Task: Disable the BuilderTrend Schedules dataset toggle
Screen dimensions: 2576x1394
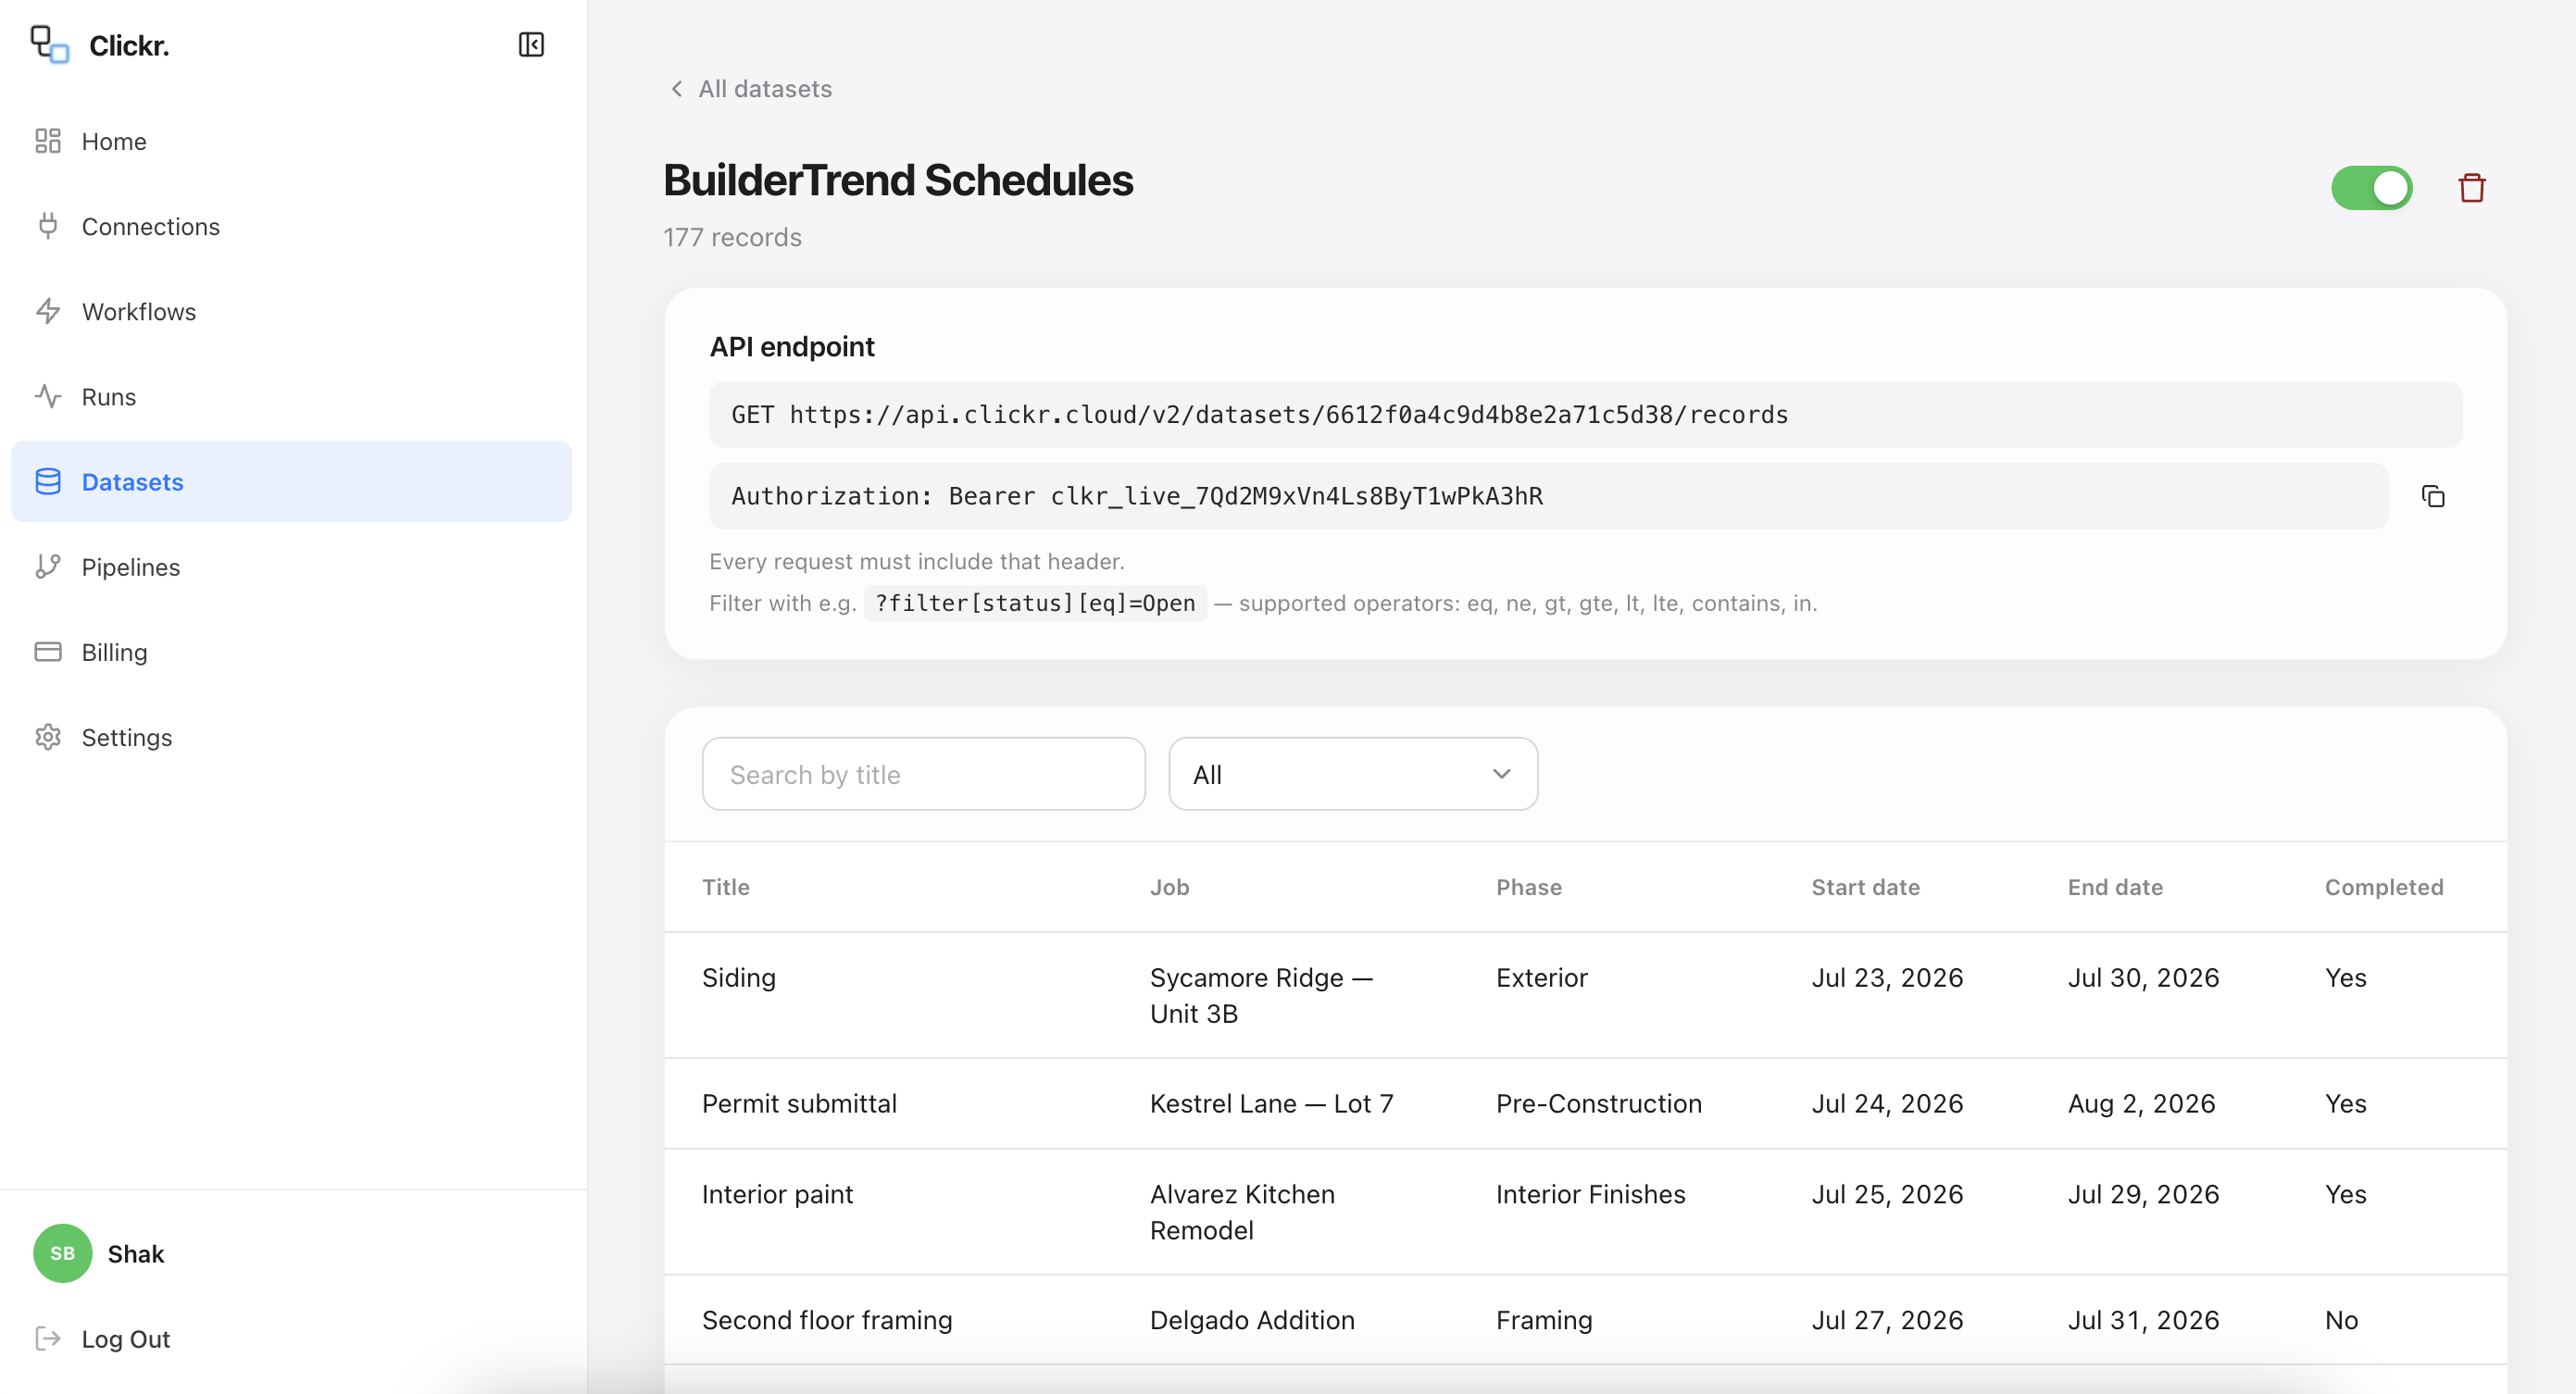Action: click(x=2372, y=188)
